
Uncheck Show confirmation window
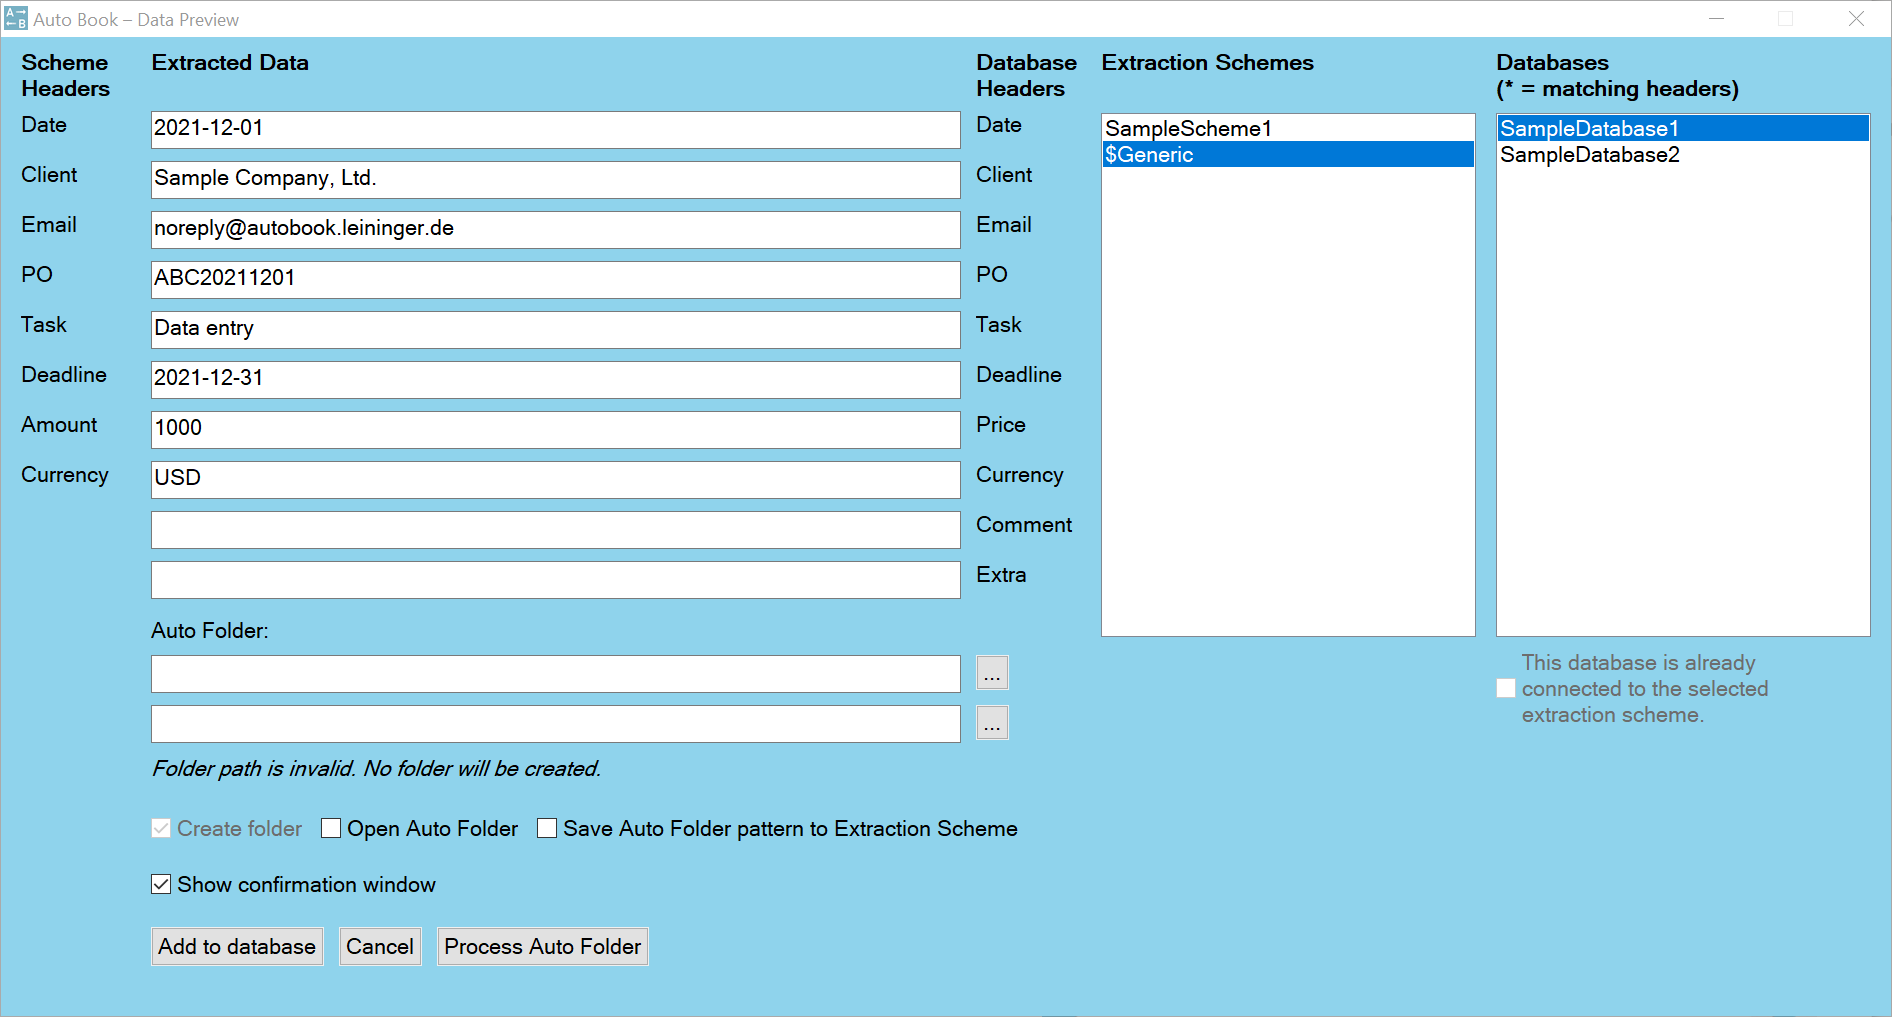point(161,884)
